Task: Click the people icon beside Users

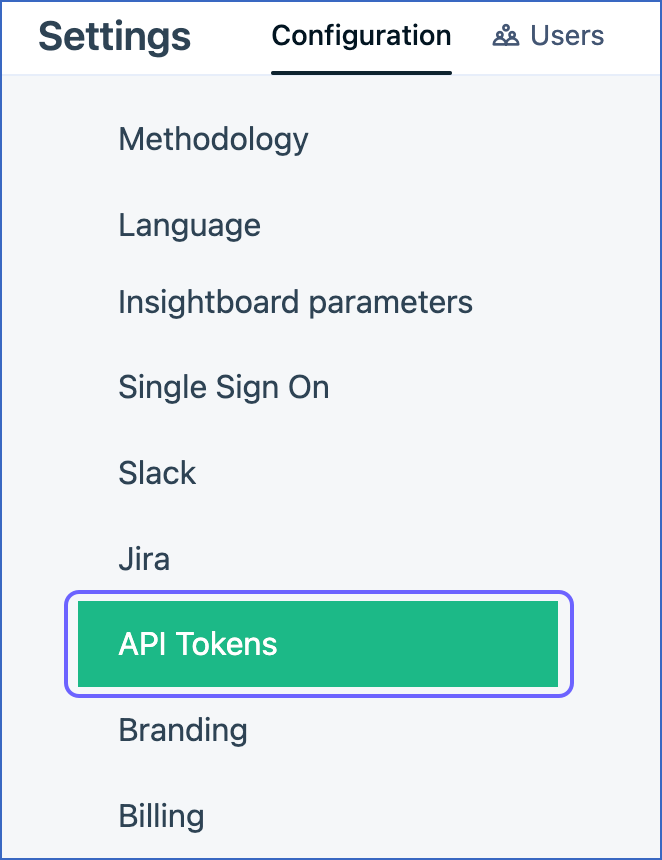Action: tap(505, 37)
